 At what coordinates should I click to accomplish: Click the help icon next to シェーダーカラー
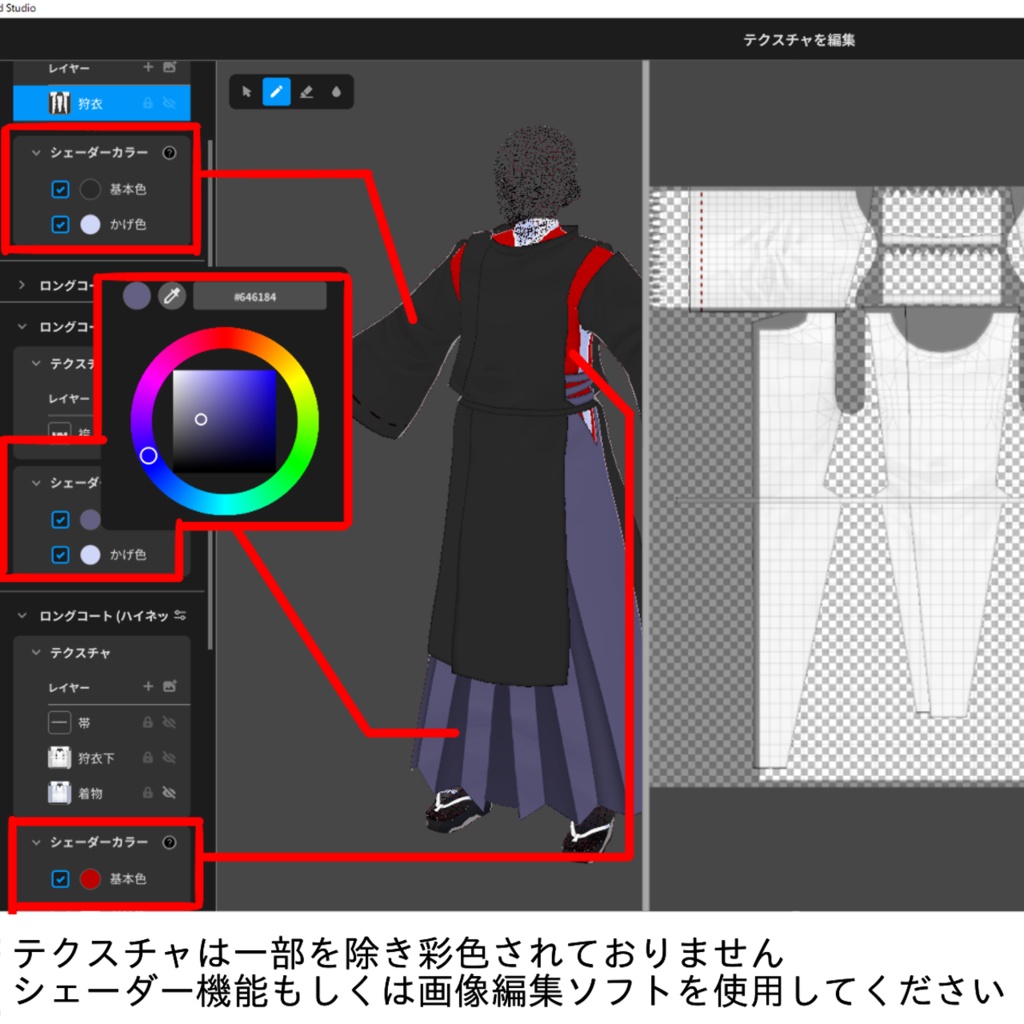(x=169, y=154)
